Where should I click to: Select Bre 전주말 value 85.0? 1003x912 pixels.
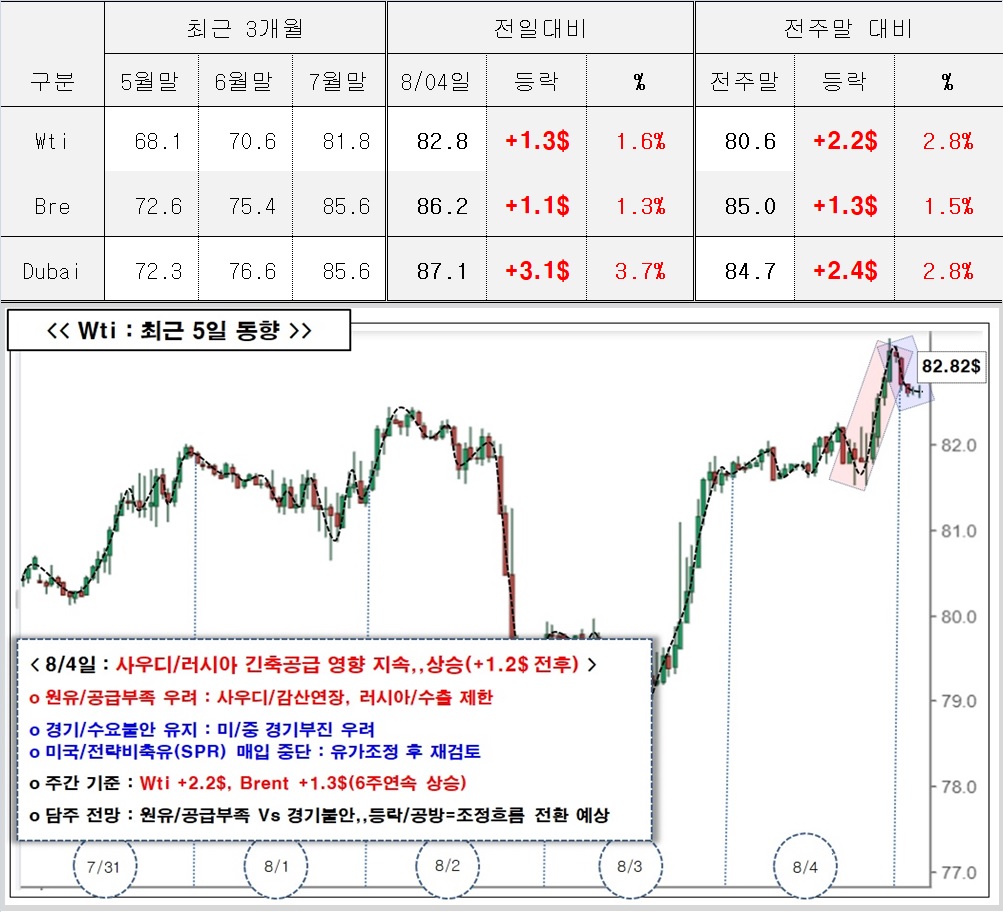click(x=750, y=206)
